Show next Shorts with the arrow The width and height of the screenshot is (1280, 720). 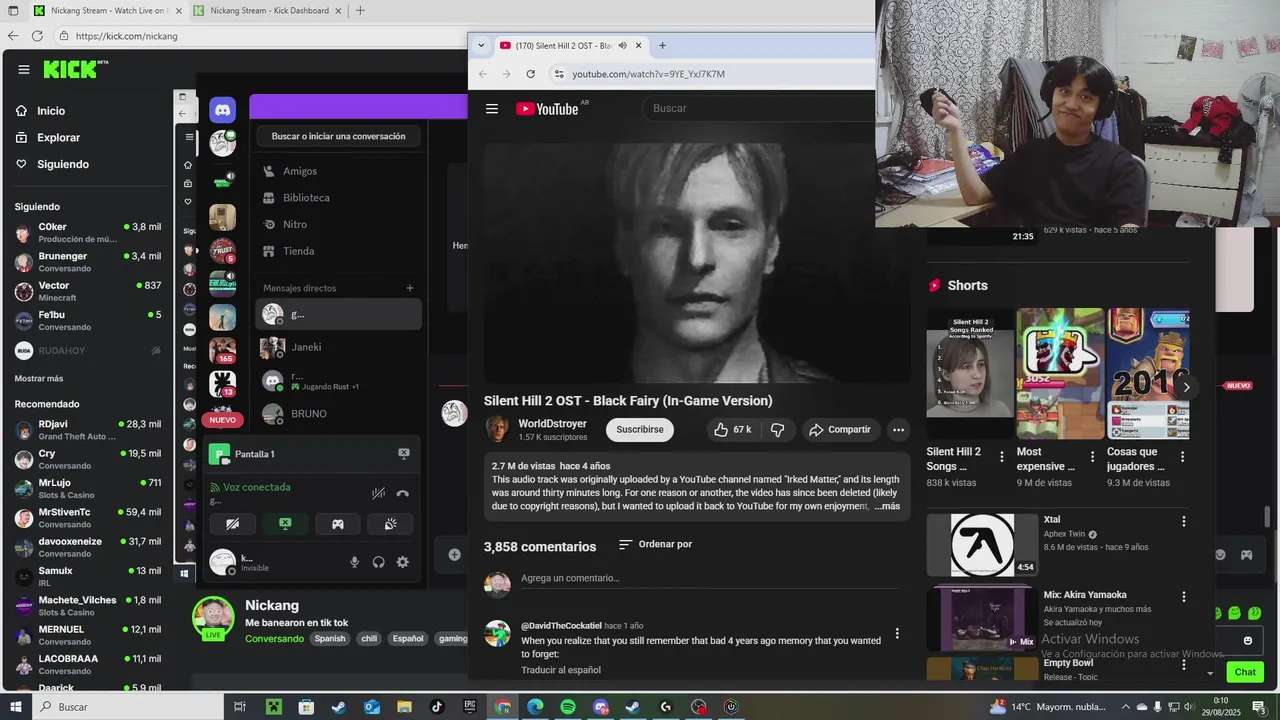click(x=1186, y=387)
